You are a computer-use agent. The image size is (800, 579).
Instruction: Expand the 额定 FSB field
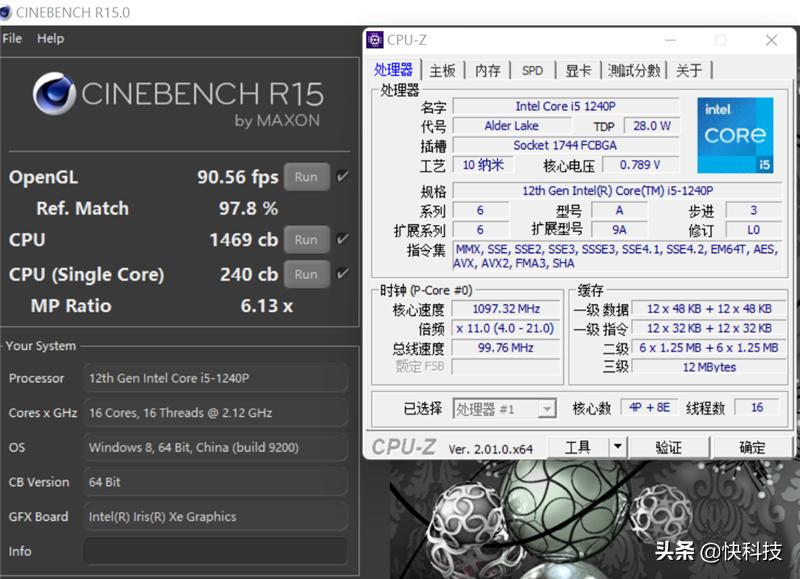pyautogui.click(x=505, y=366)
